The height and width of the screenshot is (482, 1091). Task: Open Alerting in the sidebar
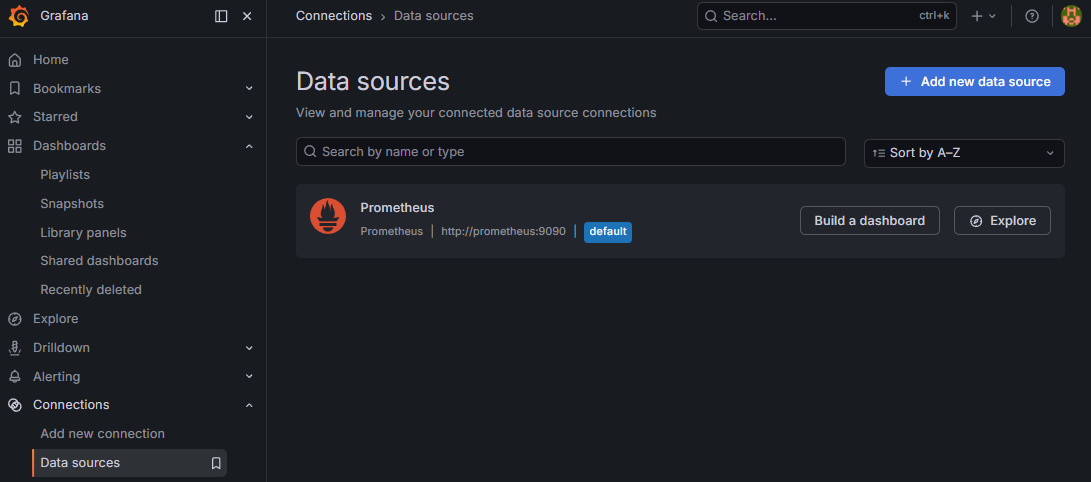[56, 376]
